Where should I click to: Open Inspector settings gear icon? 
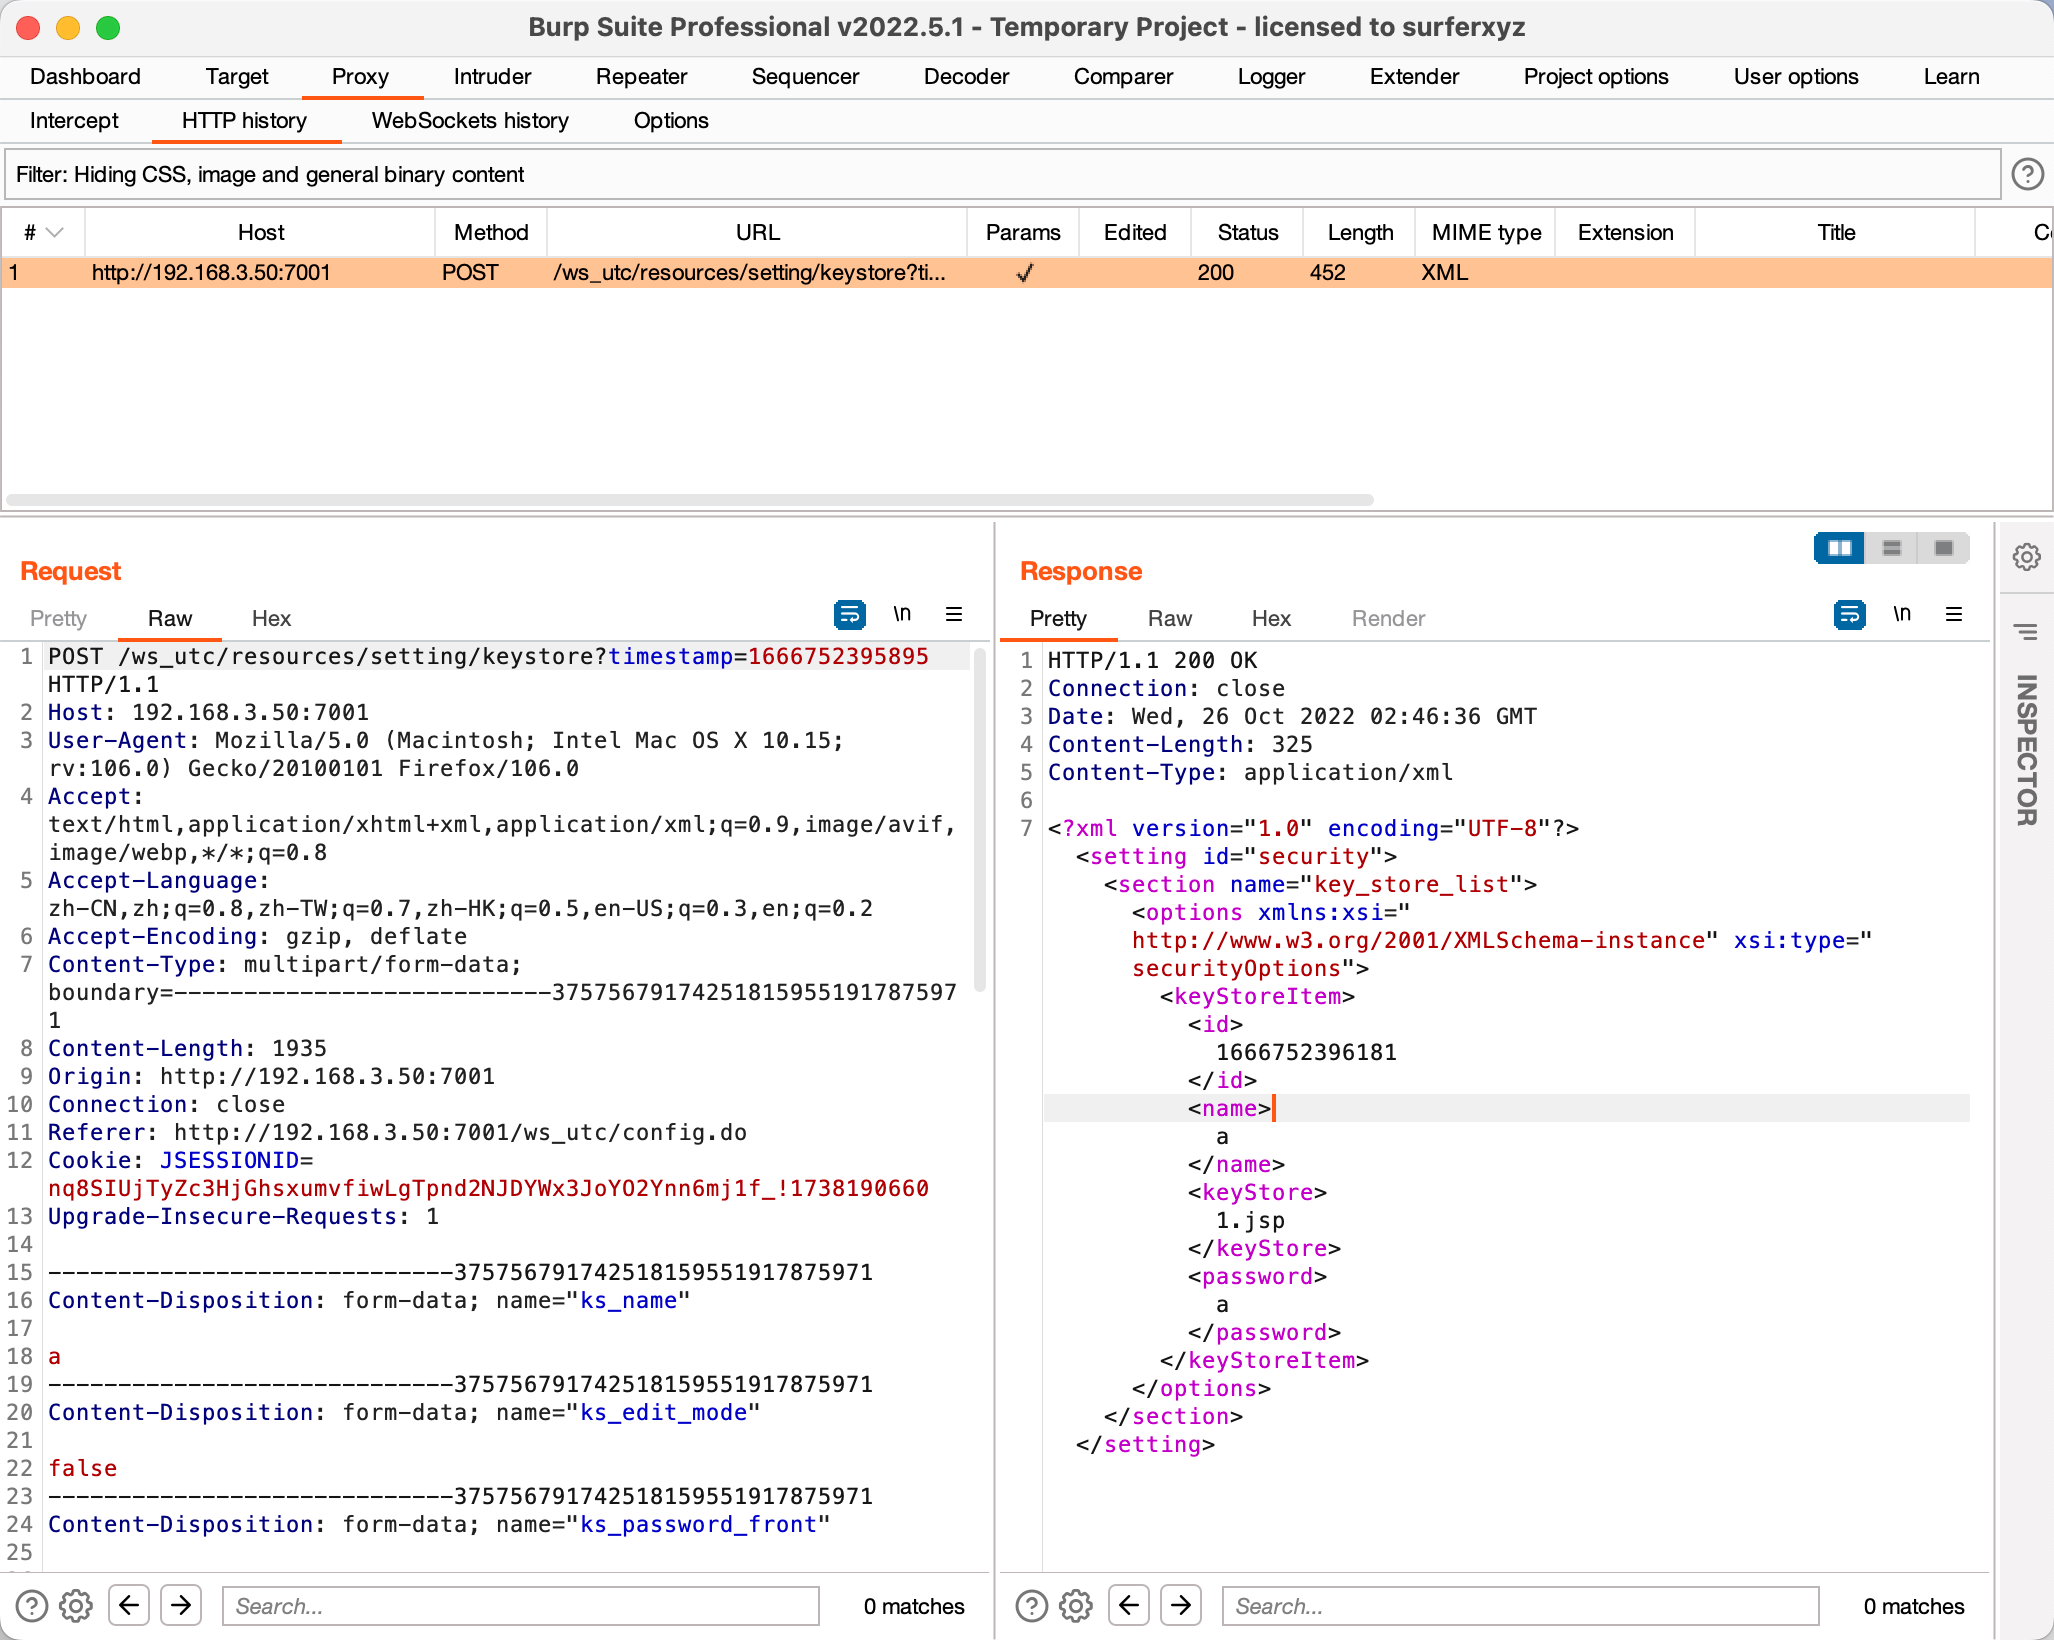[x=2026, y=557]
